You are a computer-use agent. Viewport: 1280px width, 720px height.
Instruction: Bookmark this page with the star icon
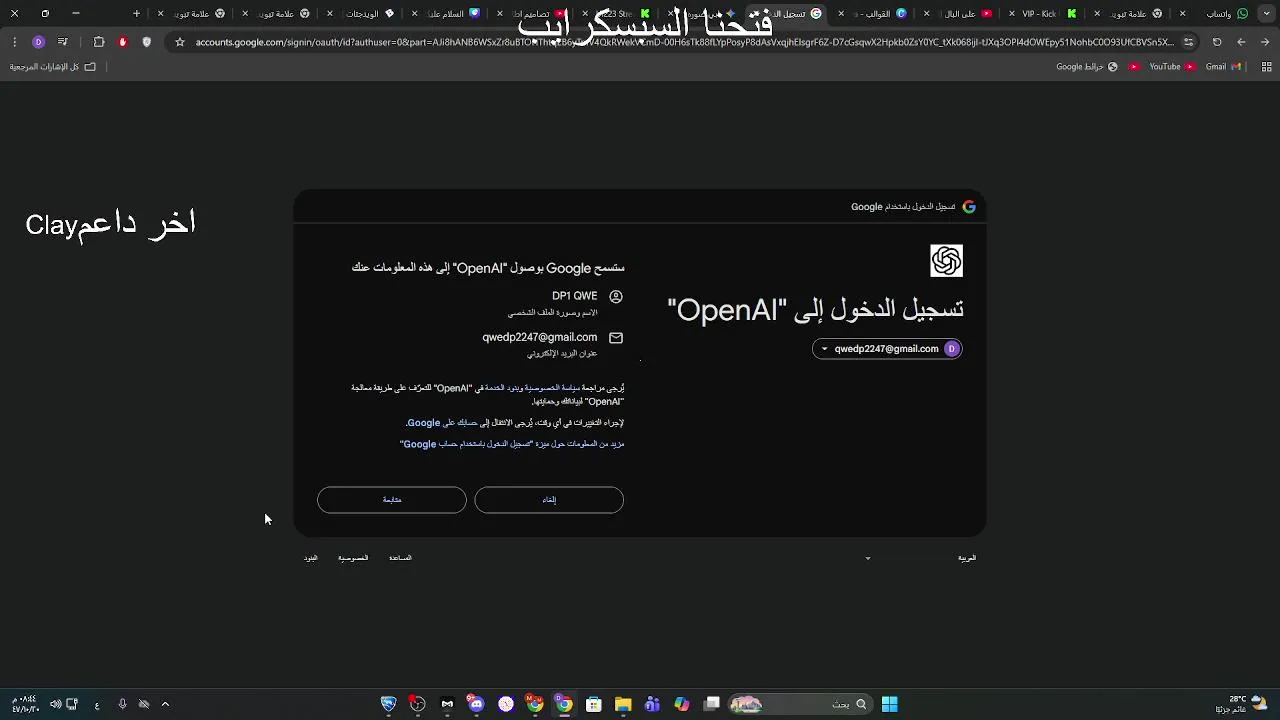(180, 42)
